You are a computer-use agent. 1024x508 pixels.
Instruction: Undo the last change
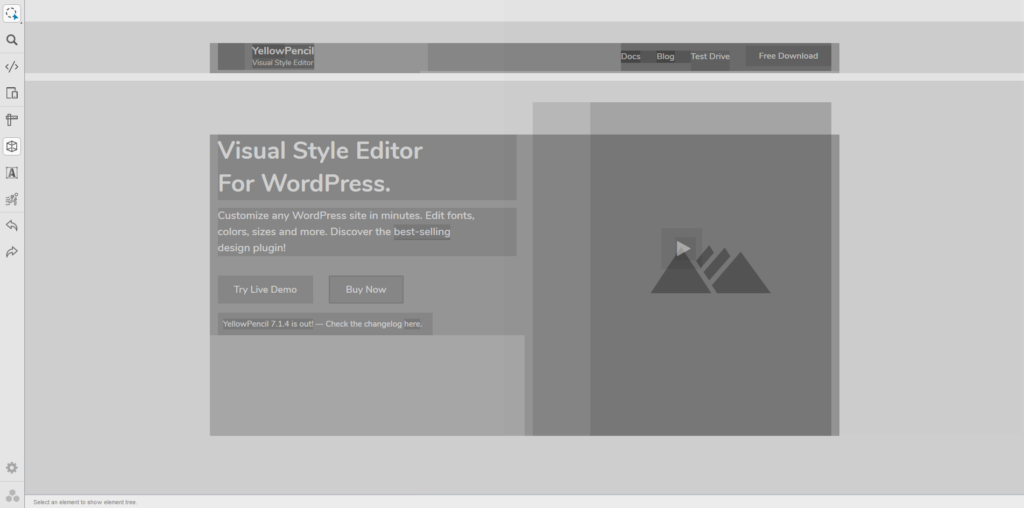point(12,226)
